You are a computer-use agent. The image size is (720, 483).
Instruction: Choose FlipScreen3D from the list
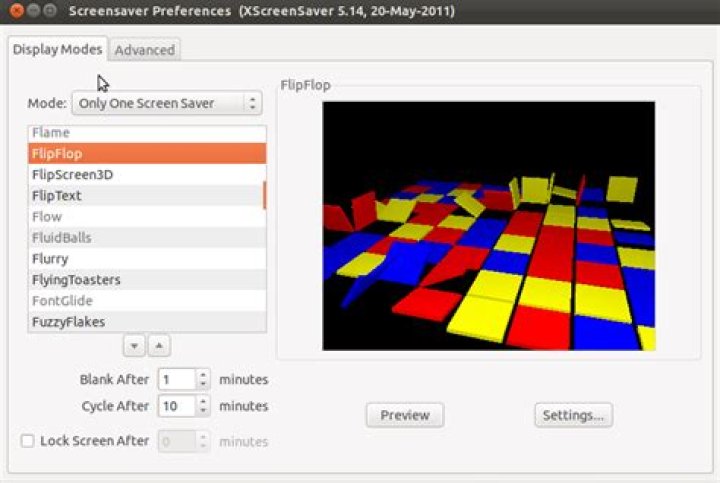click(147, 174)
